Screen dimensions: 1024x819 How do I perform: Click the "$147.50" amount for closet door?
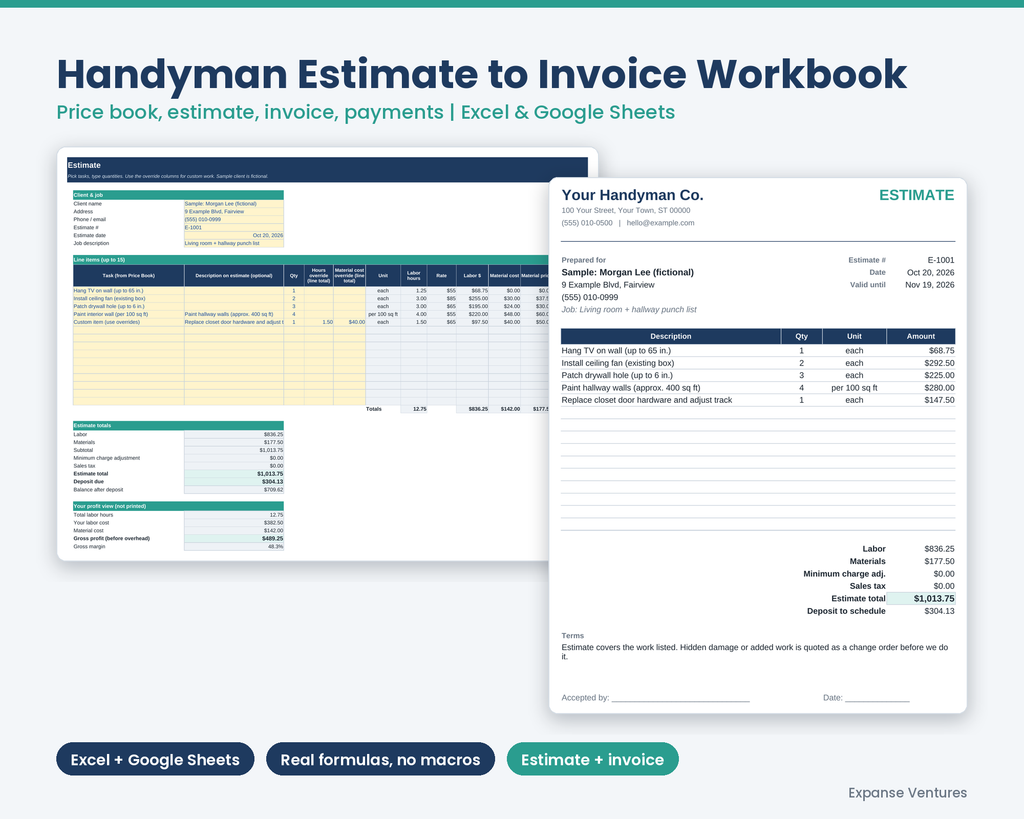tap(939, 400)
